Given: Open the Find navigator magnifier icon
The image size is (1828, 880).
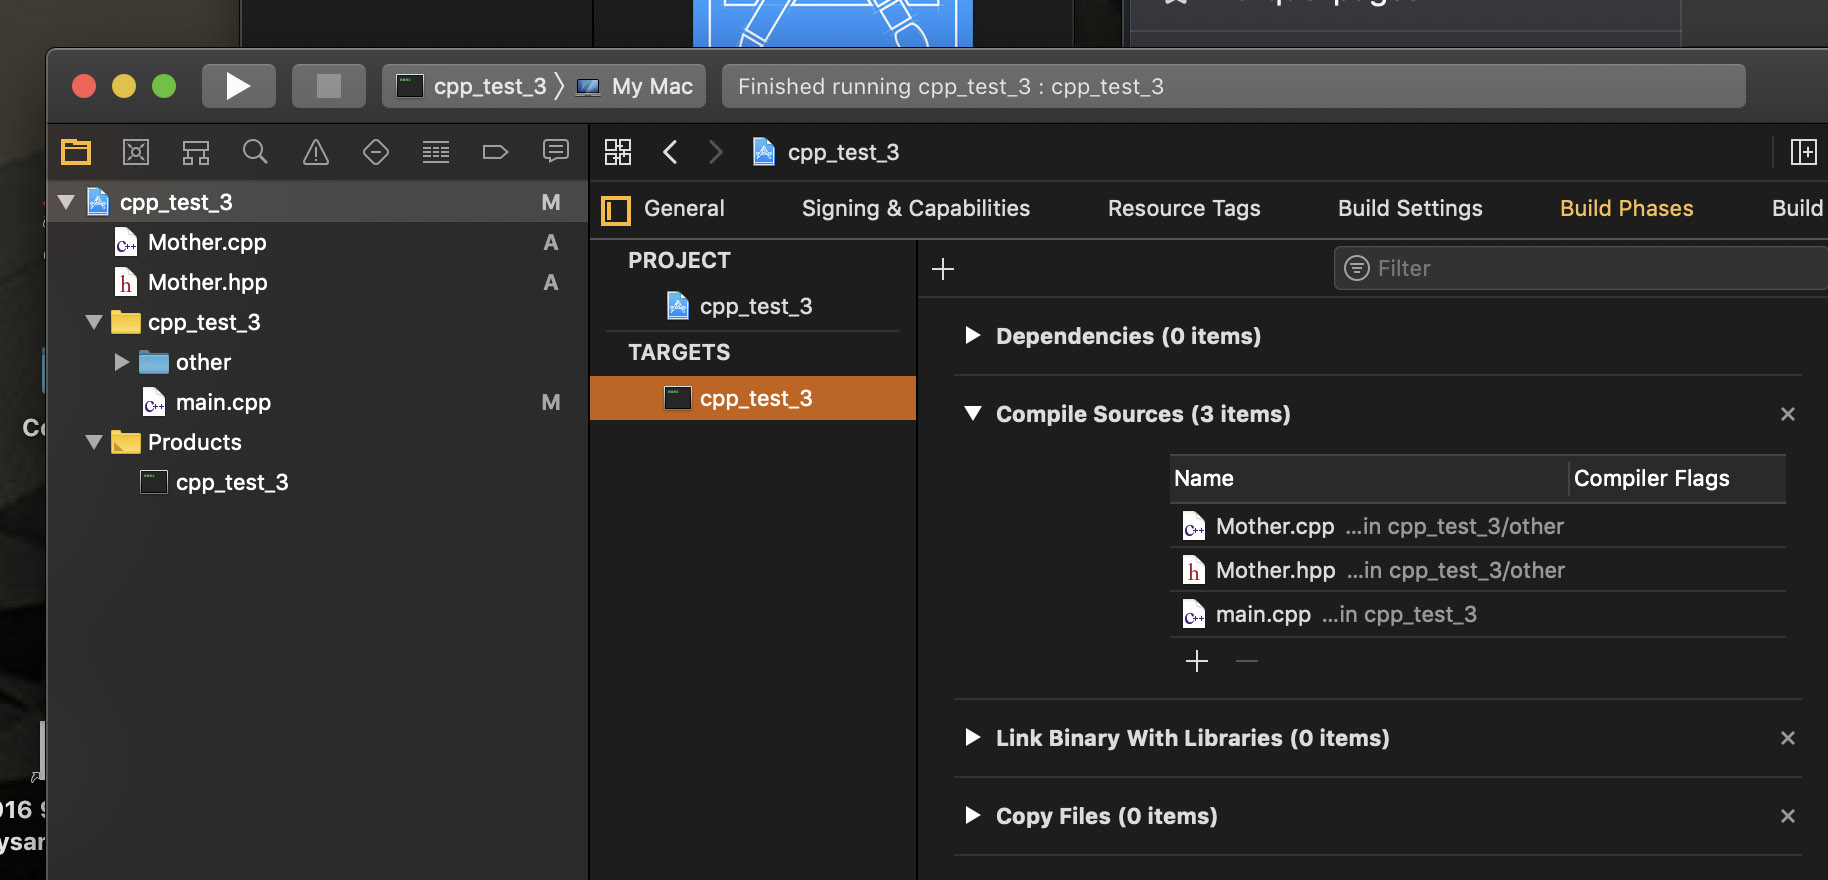Looking at the screenshot, I should pos(255,152).
